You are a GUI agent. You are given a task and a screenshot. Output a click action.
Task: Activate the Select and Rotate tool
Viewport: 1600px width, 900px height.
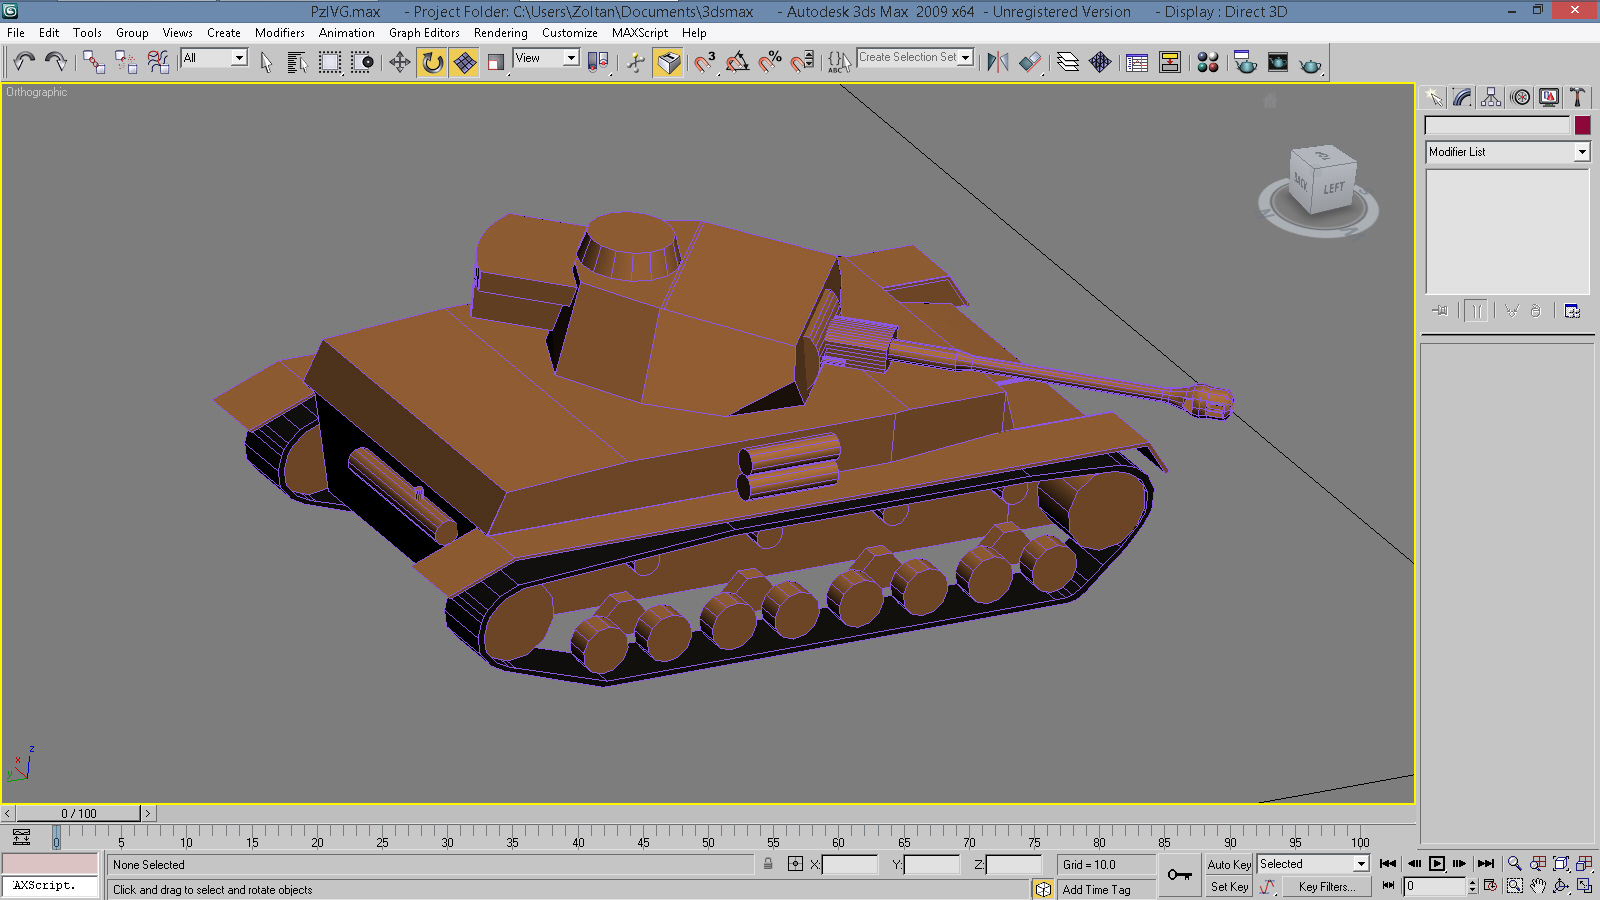pos(432,62)
